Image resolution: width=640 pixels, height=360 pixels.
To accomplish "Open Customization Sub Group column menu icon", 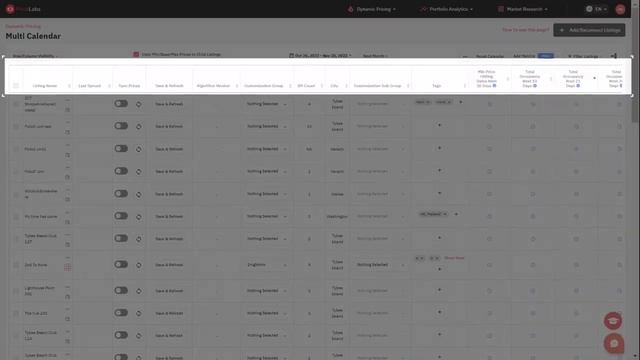I will pos(408,86).
